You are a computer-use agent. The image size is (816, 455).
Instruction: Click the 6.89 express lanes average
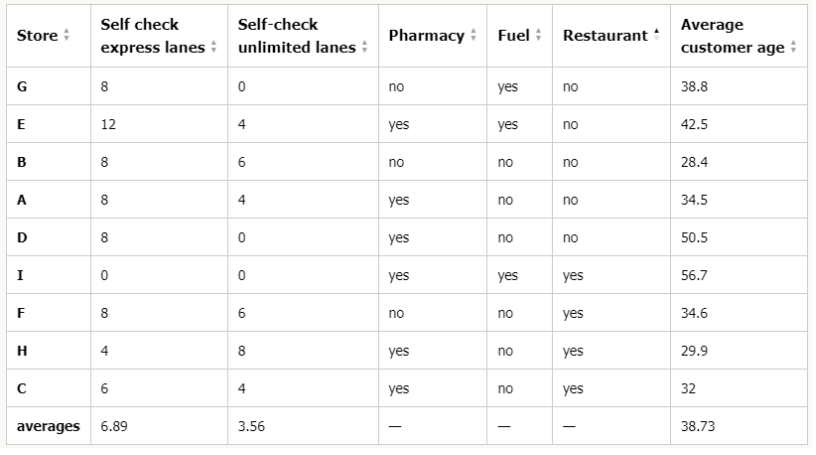click(114, 426)
